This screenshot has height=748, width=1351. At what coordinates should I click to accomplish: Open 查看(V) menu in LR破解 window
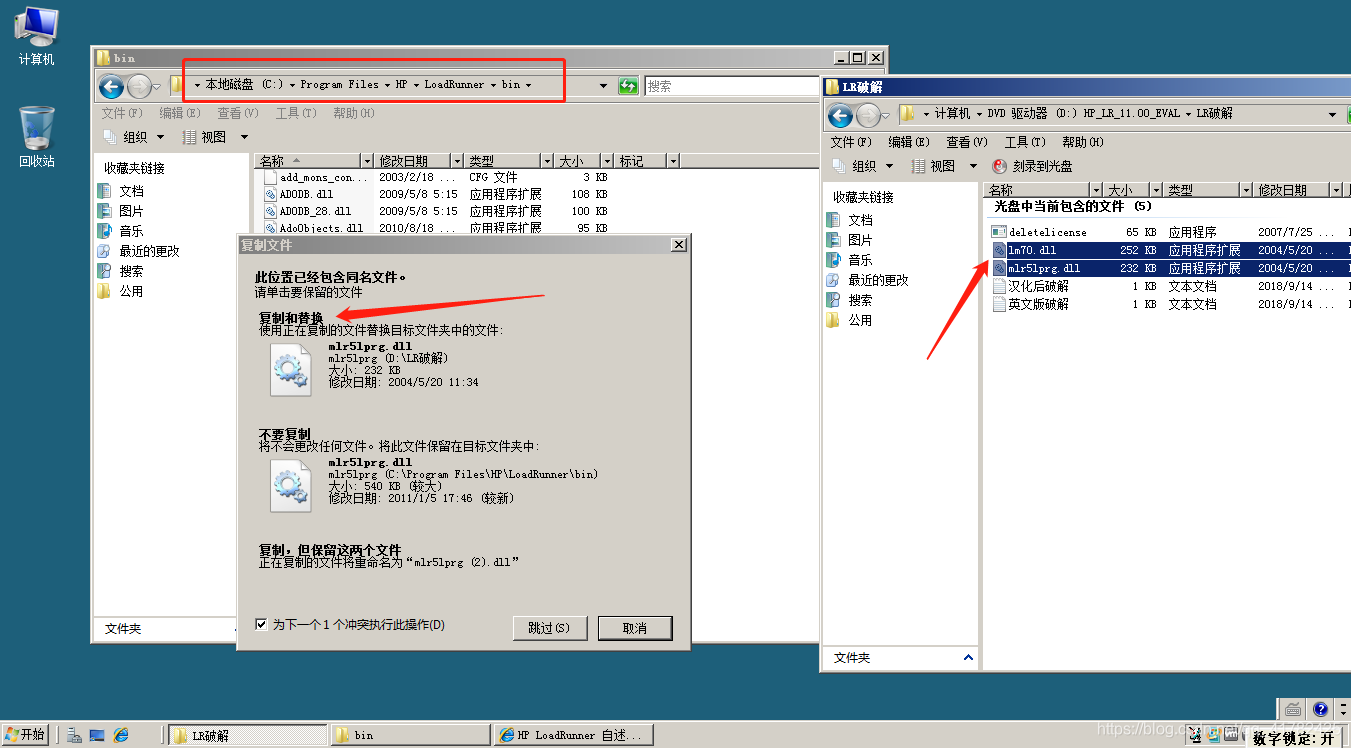(967, 142)
